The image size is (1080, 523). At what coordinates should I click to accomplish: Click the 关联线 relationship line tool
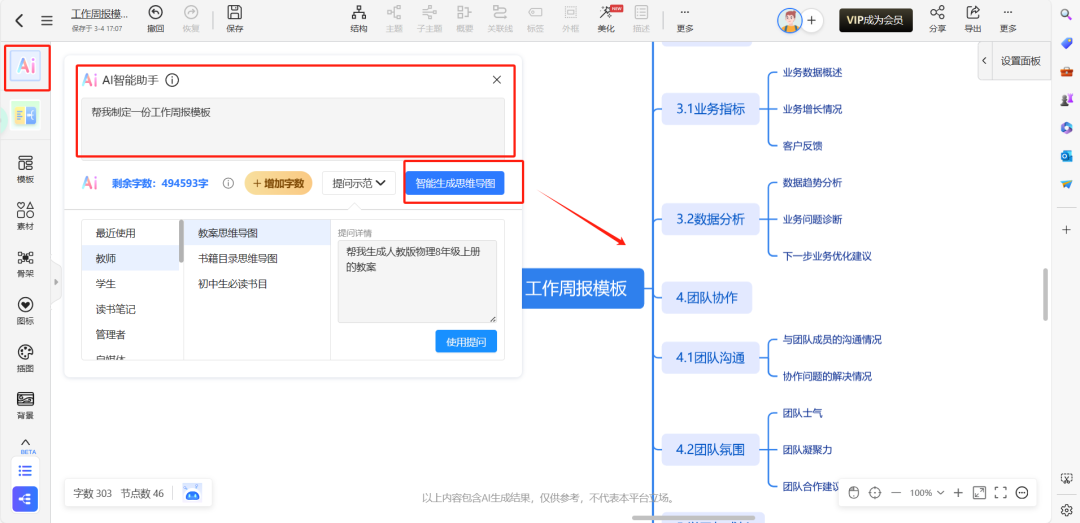coord(500,19)
